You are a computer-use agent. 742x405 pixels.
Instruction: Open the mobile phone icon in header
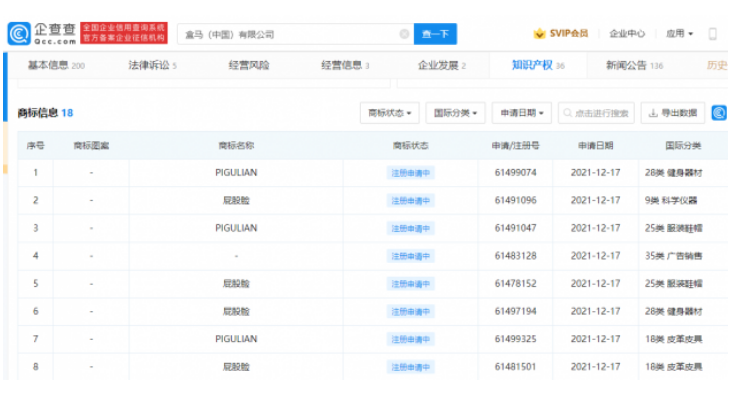712,34
